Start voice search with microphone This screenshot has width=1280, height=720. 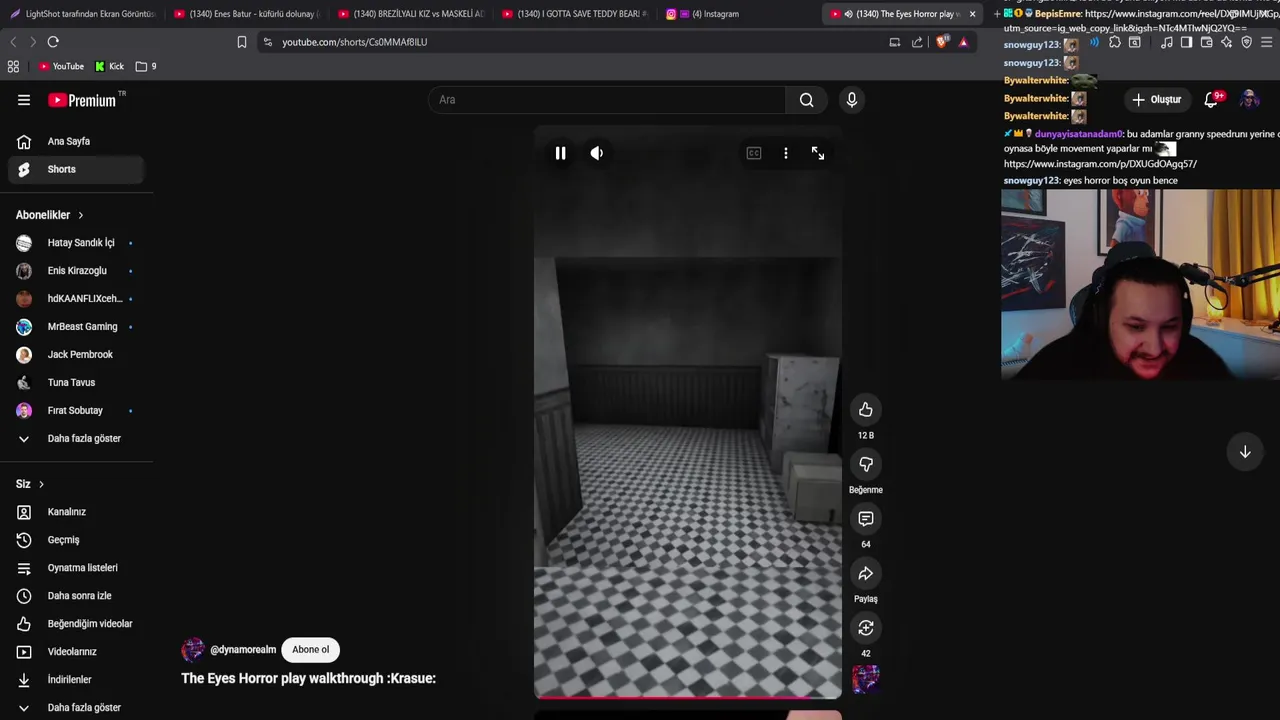click(x=852, y=100)
